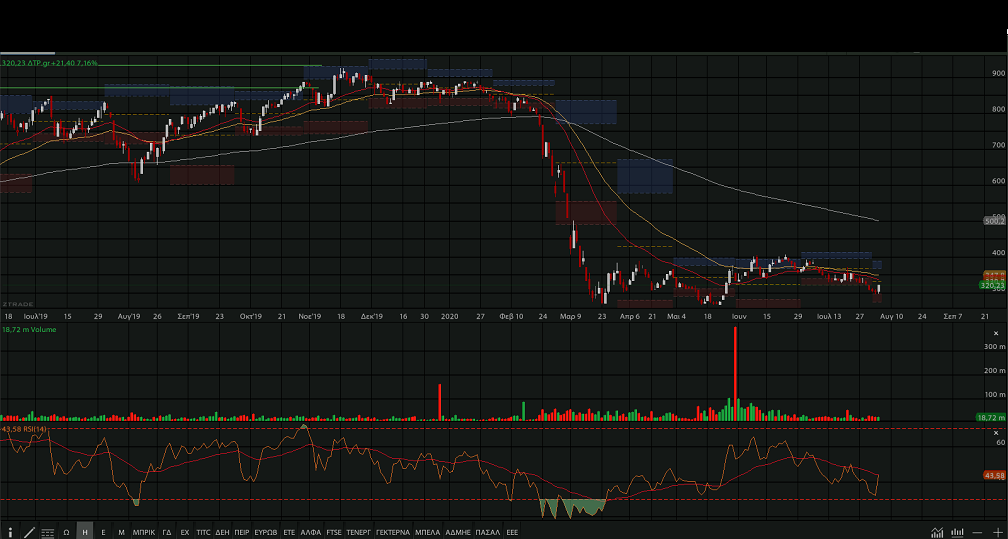Select the line drawing tool
This screenshot has height=539, width=1008.
point(29,532)
